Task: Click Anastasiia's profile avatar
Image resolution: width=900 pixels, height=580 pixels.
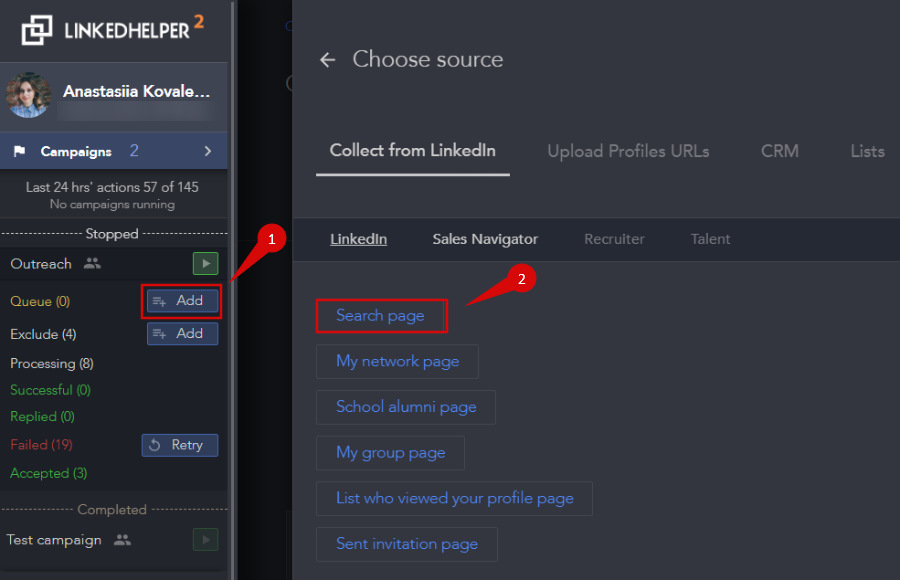Action: [x=28, y=95]
